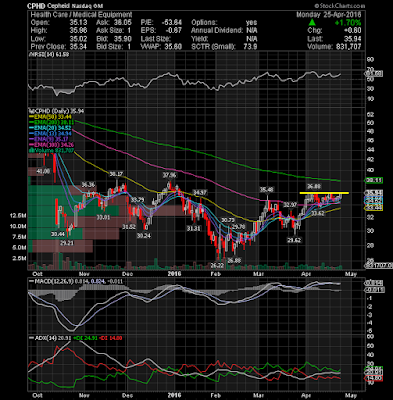Click the yellow horizontal resistance line
This screenshot has width=393, height=400.
[324, 193]
